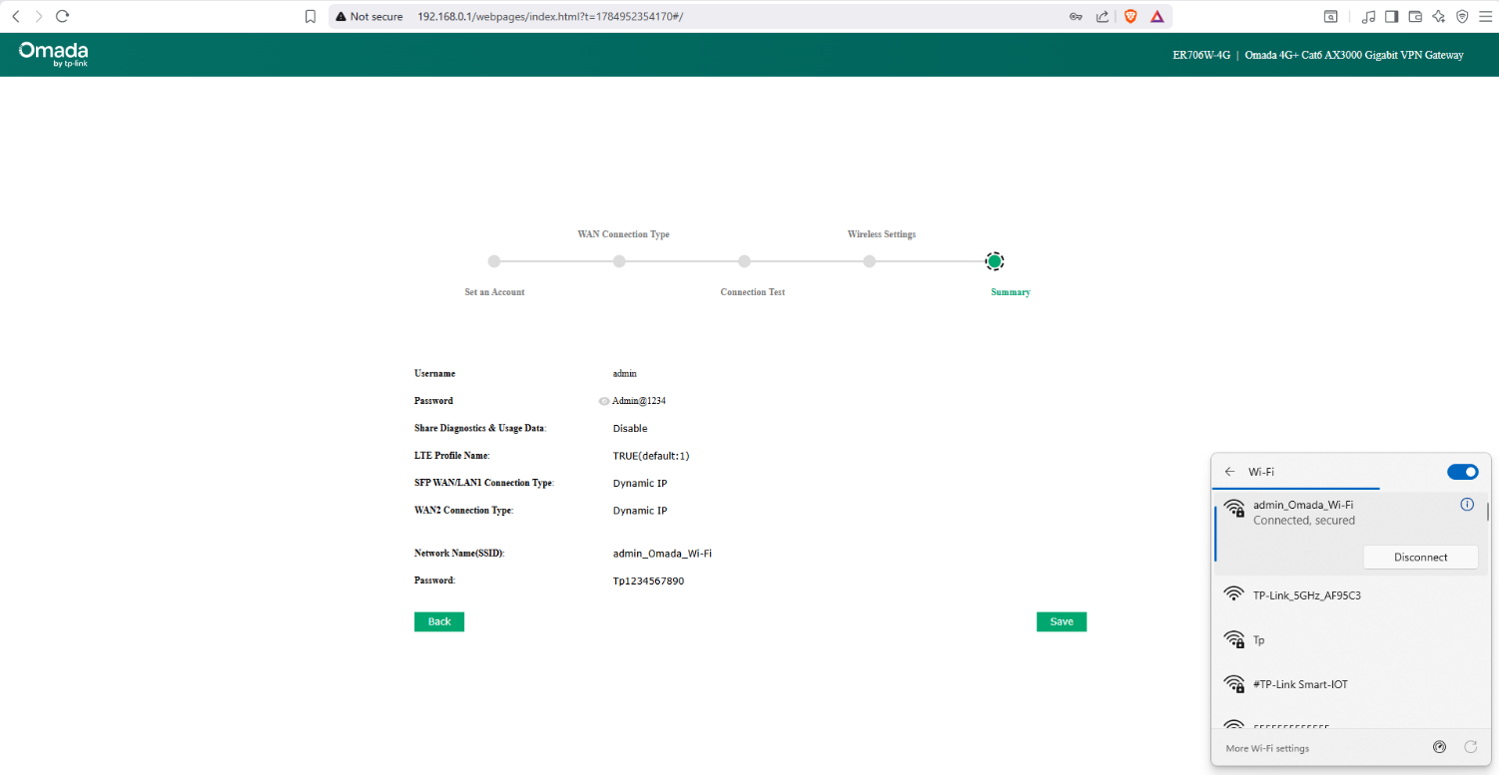Open the browser hamburger menu

pos(1485,16)
